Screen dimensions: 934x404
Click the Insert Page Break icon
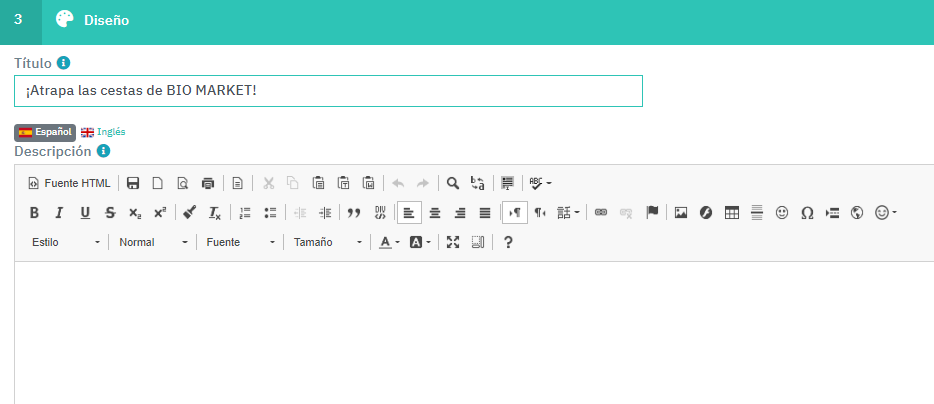[832, 213]
